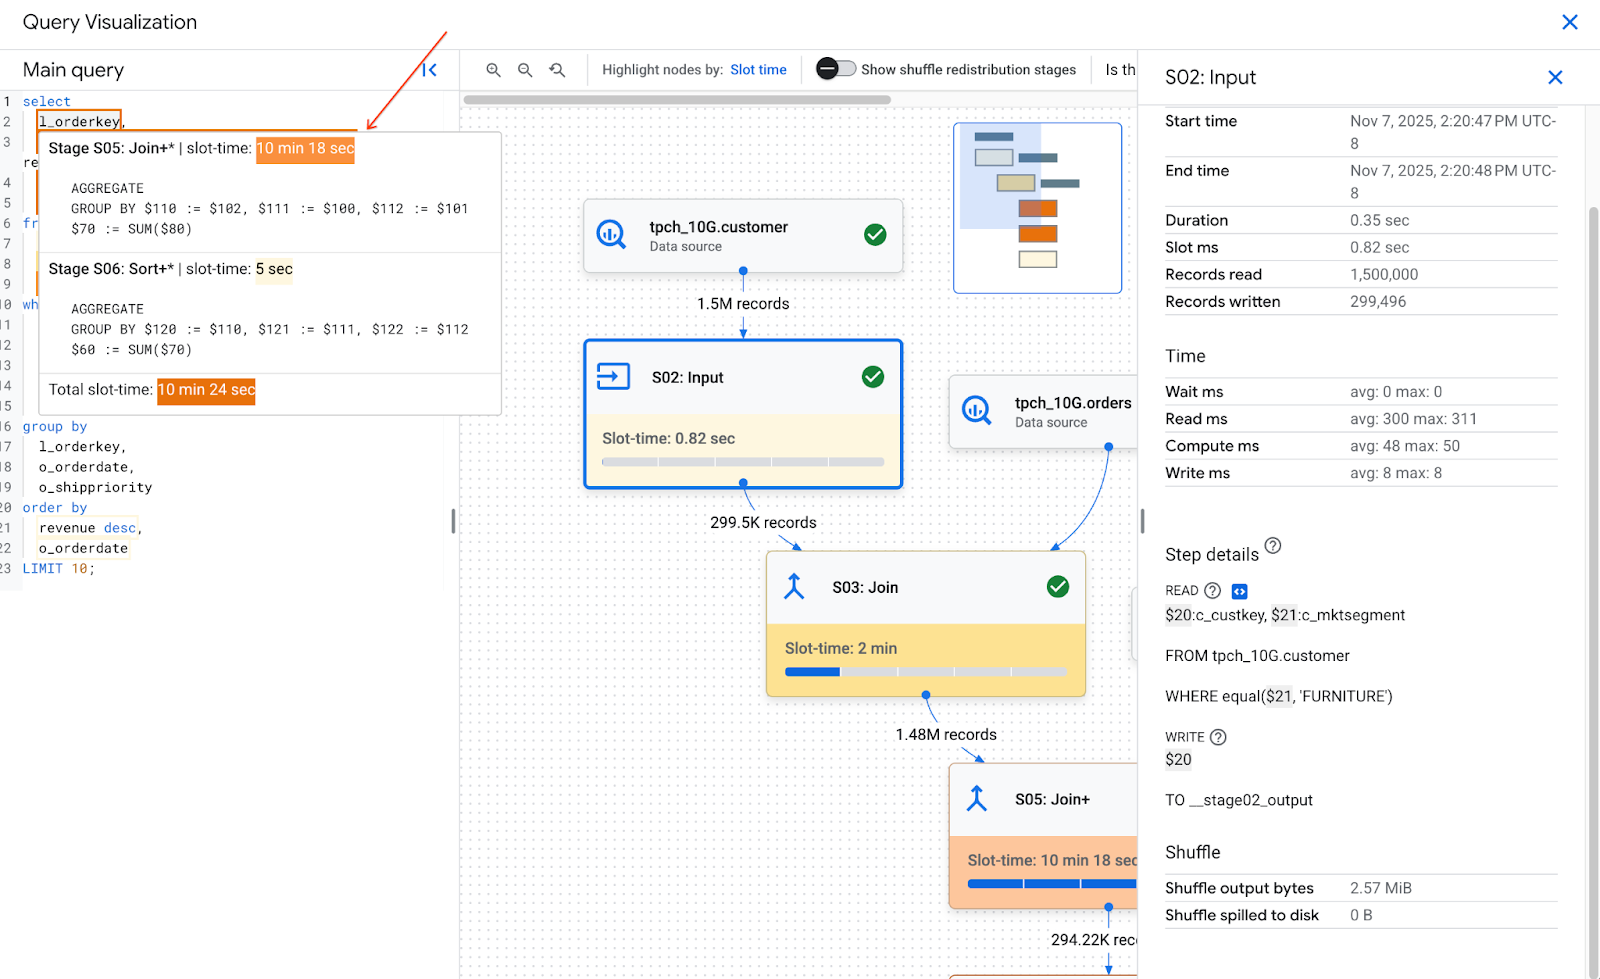Click the join icon on the S05 node

[x=978, y=799]
